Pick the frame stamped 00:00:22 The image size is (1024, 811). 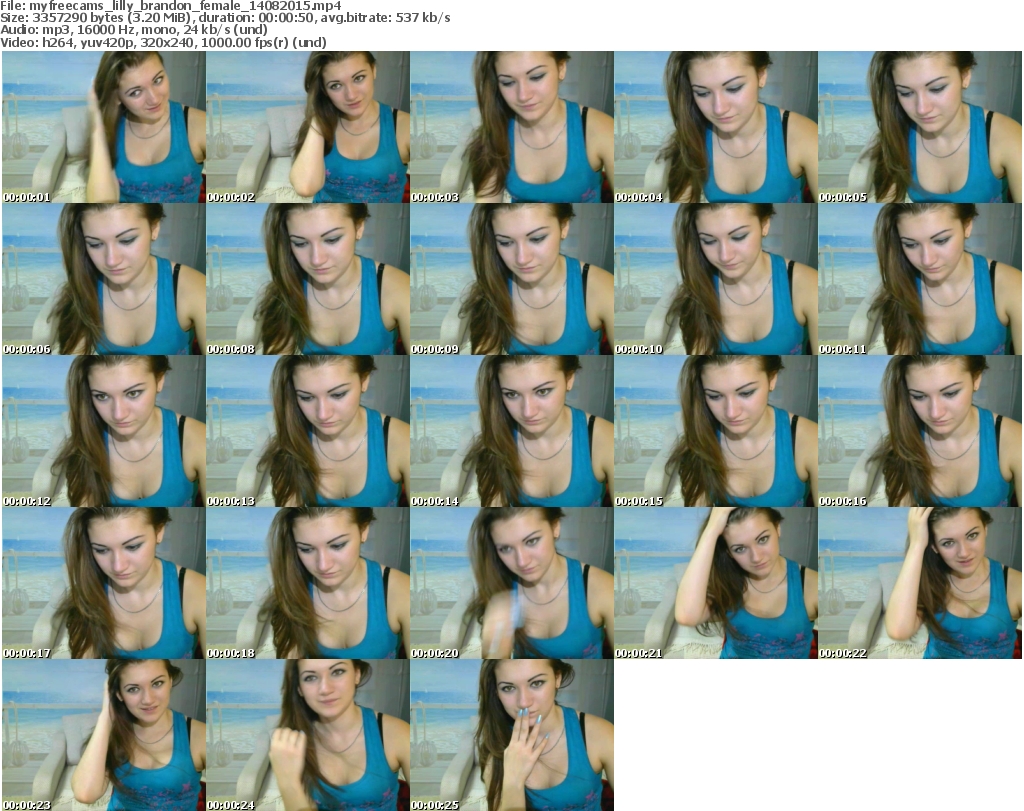click(x=920, y=583)
